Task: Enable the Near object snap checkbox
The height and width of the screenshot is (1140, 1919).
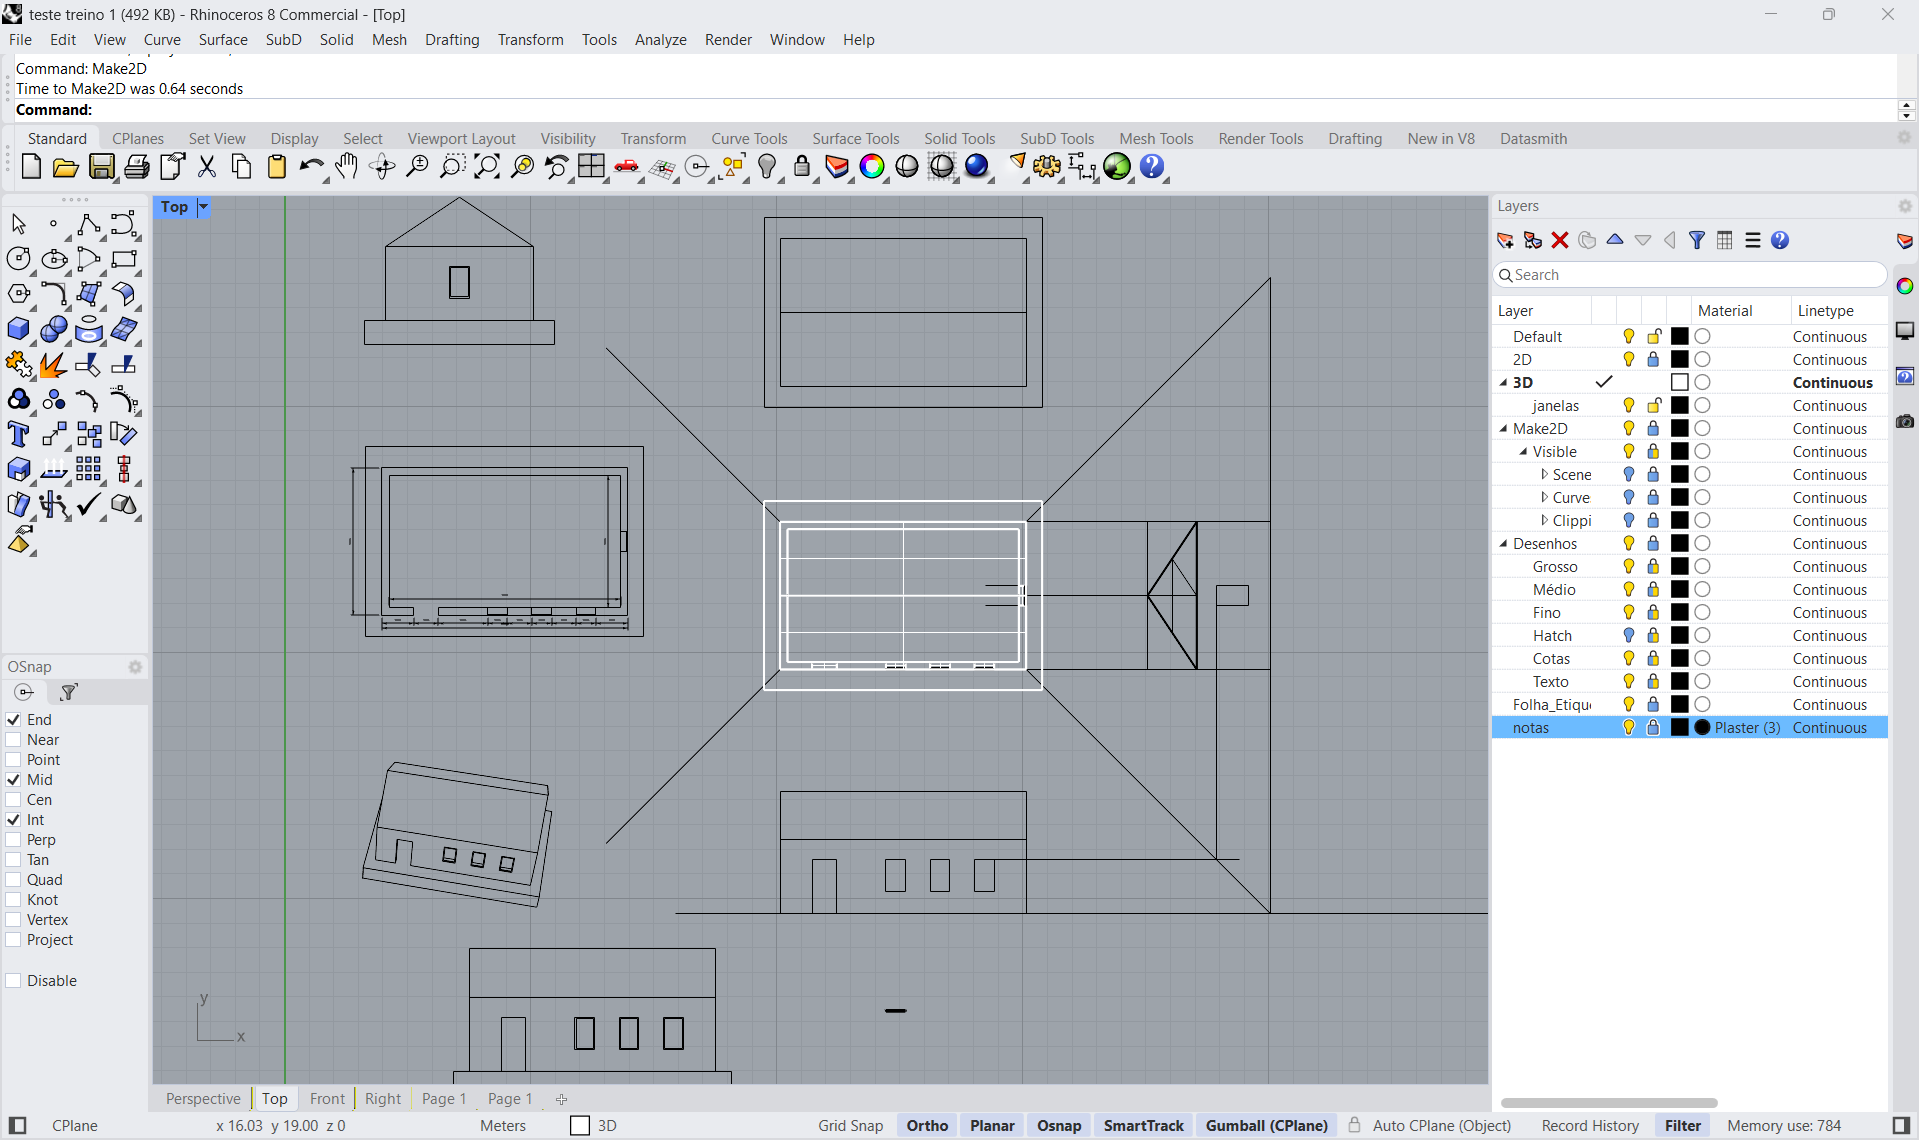Action: click(14, 740)
